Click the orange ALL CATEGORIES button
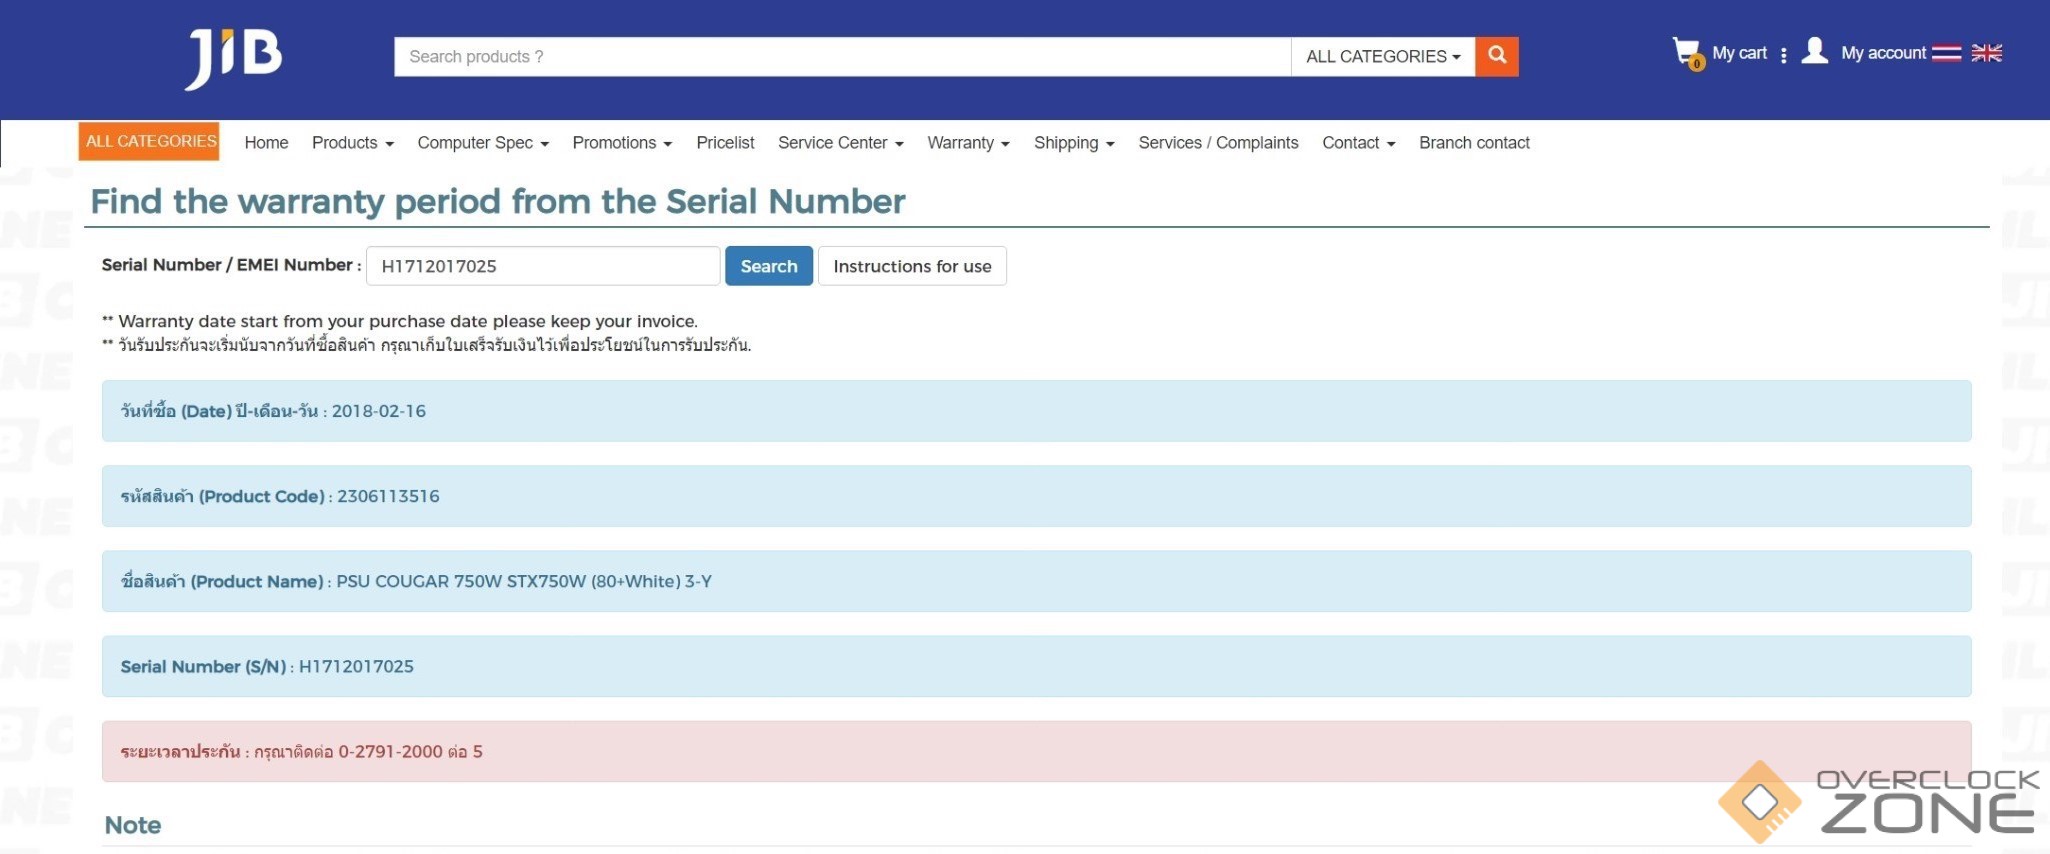The height and width of the screenshot is (854, 2050). pos(150,141)
